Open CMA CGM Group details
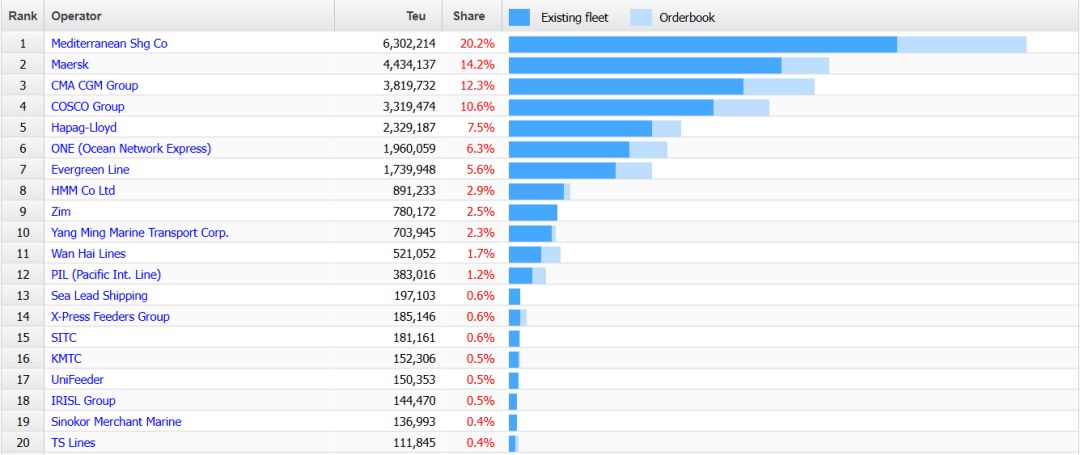This screenshot has width=1080, height=455. pos(94,86)
